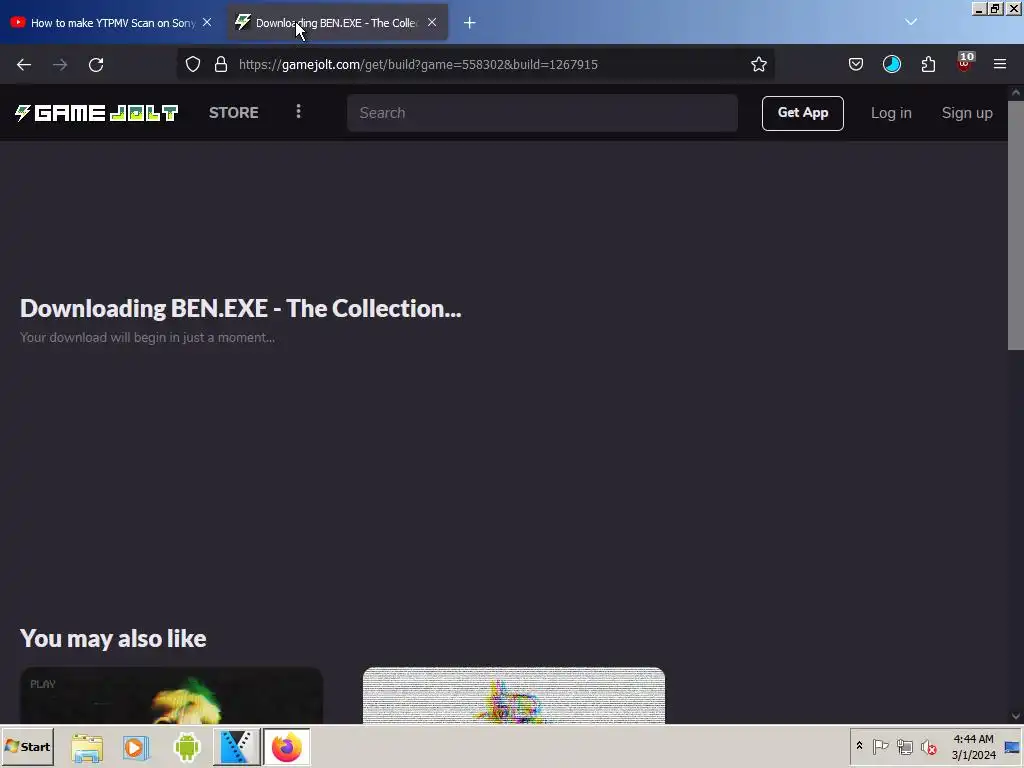
Task: Click the muted volume tray icon
Action: point(928,746)
